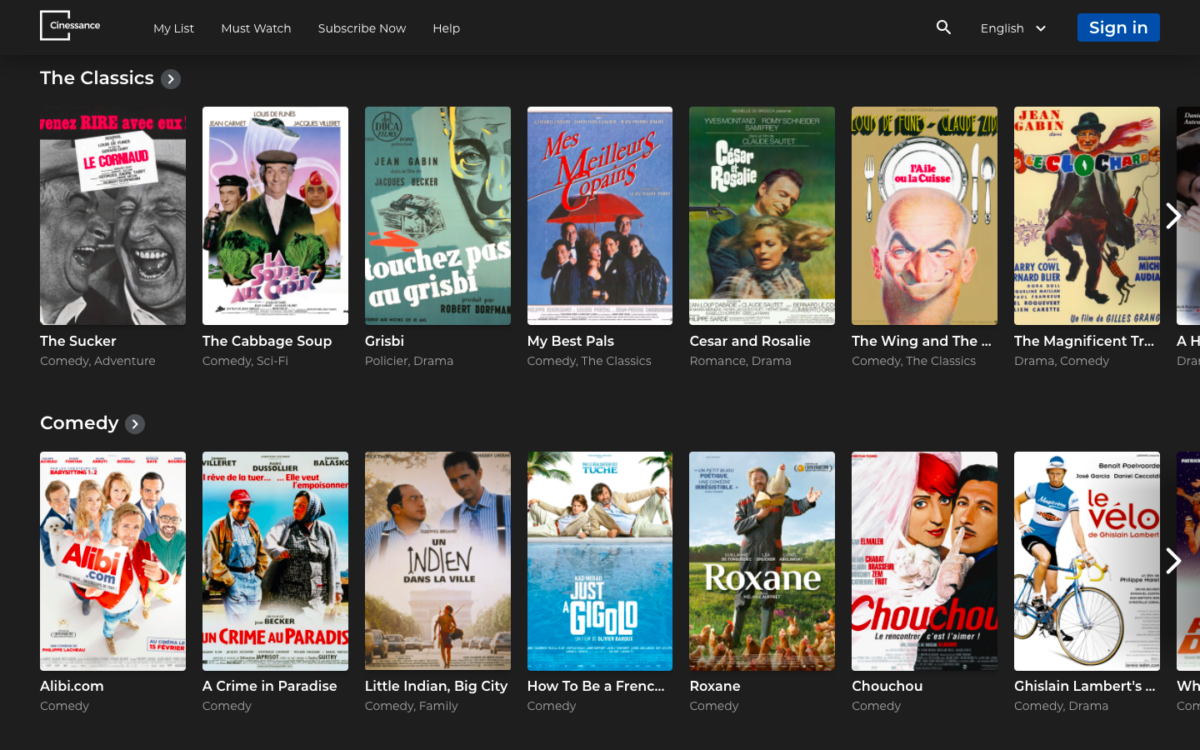Open the Cinessance logo home link
This screenshot has width=1200, height=750.
pyautogui.click(x=70, y=26)
